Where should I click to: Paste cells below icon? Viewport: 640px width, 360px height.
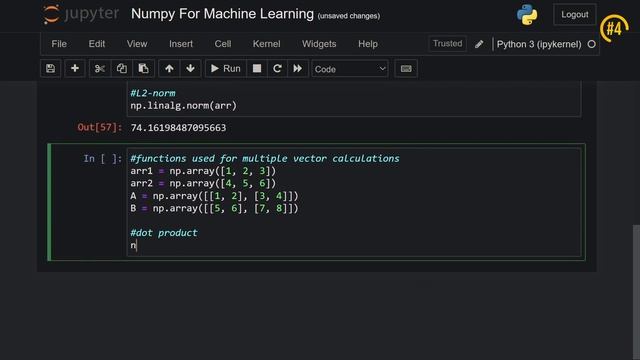pos(143,69)
